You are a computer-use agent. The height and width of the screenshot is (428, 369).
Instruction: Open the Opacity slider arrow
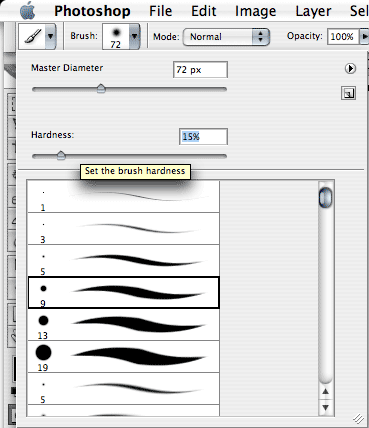point(364,37)
